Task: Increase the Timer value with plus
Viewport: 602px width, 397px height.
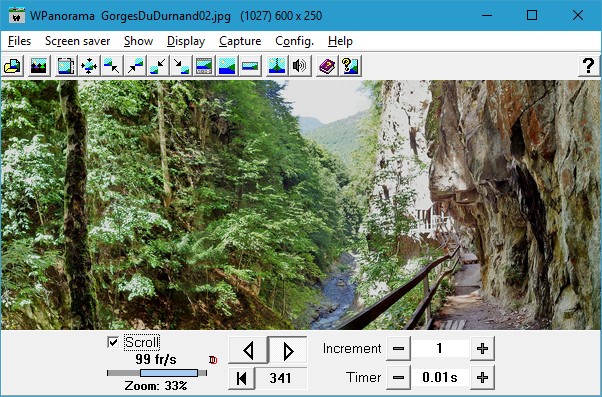Action: 482,377
